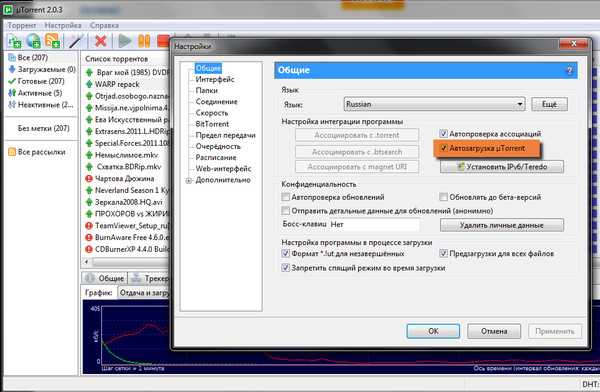Open the Russian language dropdown
This screenshot has width=600, height=392.
pos(434,104)
